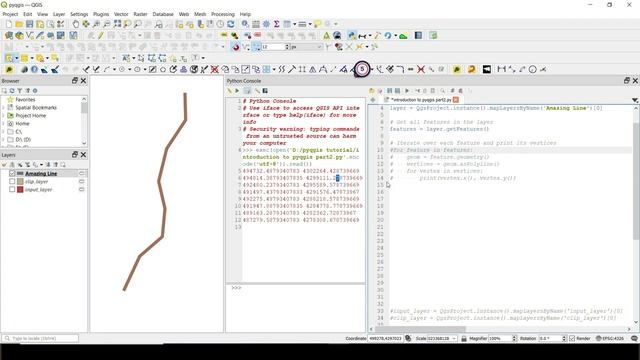Open the Select Features tool dropdown arrow

tap(17, 58)
